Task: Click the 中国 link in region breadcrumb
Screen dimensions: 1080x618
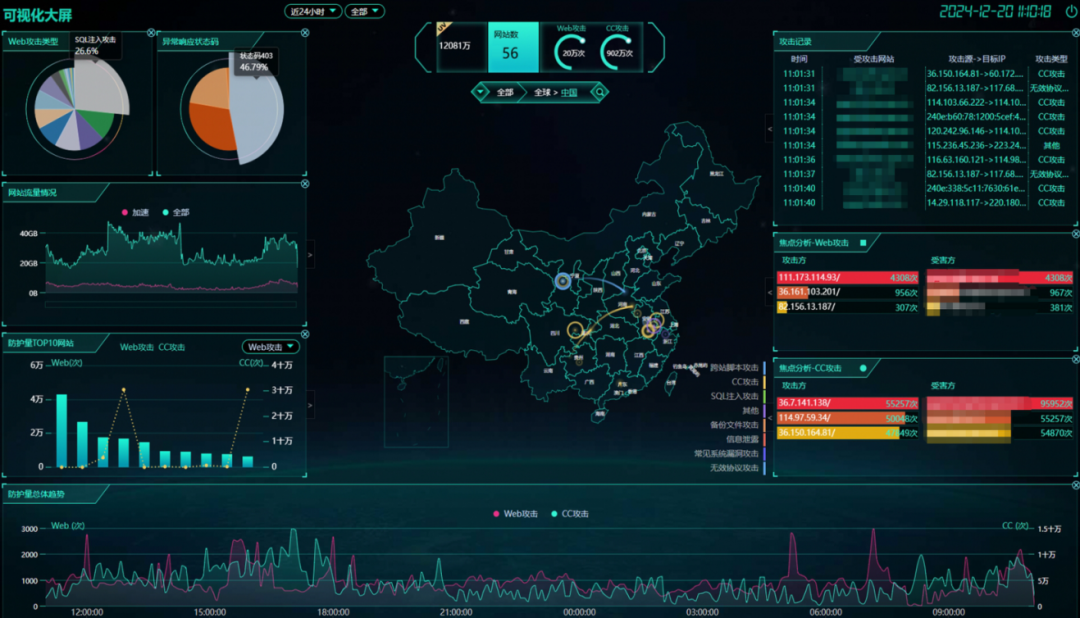Action: (569, 92)
